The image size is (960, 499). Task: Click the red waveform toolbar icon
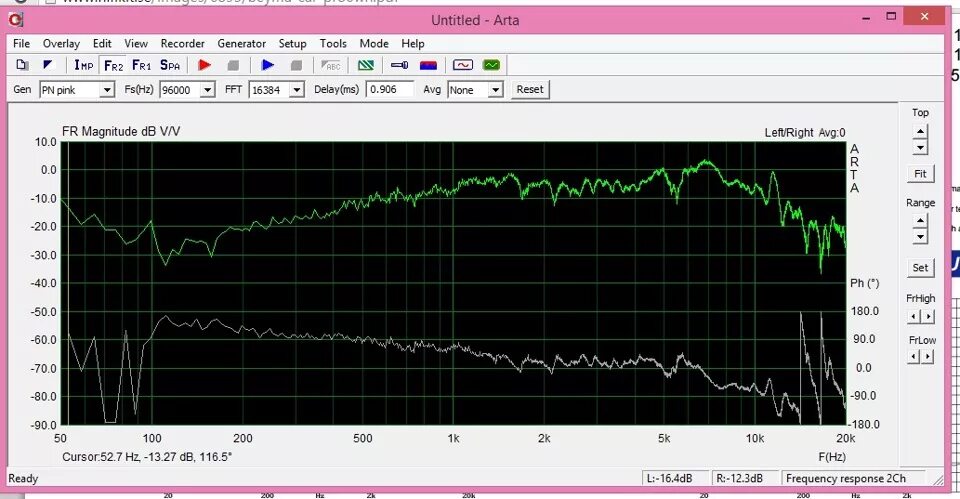point(463,65)
